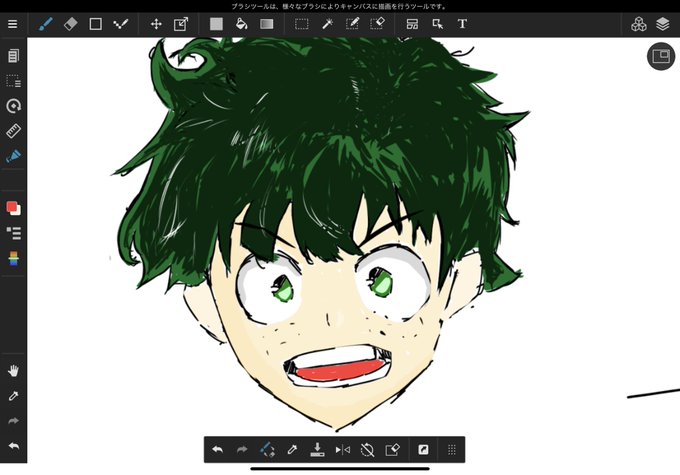680x475 pixels.
Task: Open the Panel divide tool
Action: (x=412, y=24)
